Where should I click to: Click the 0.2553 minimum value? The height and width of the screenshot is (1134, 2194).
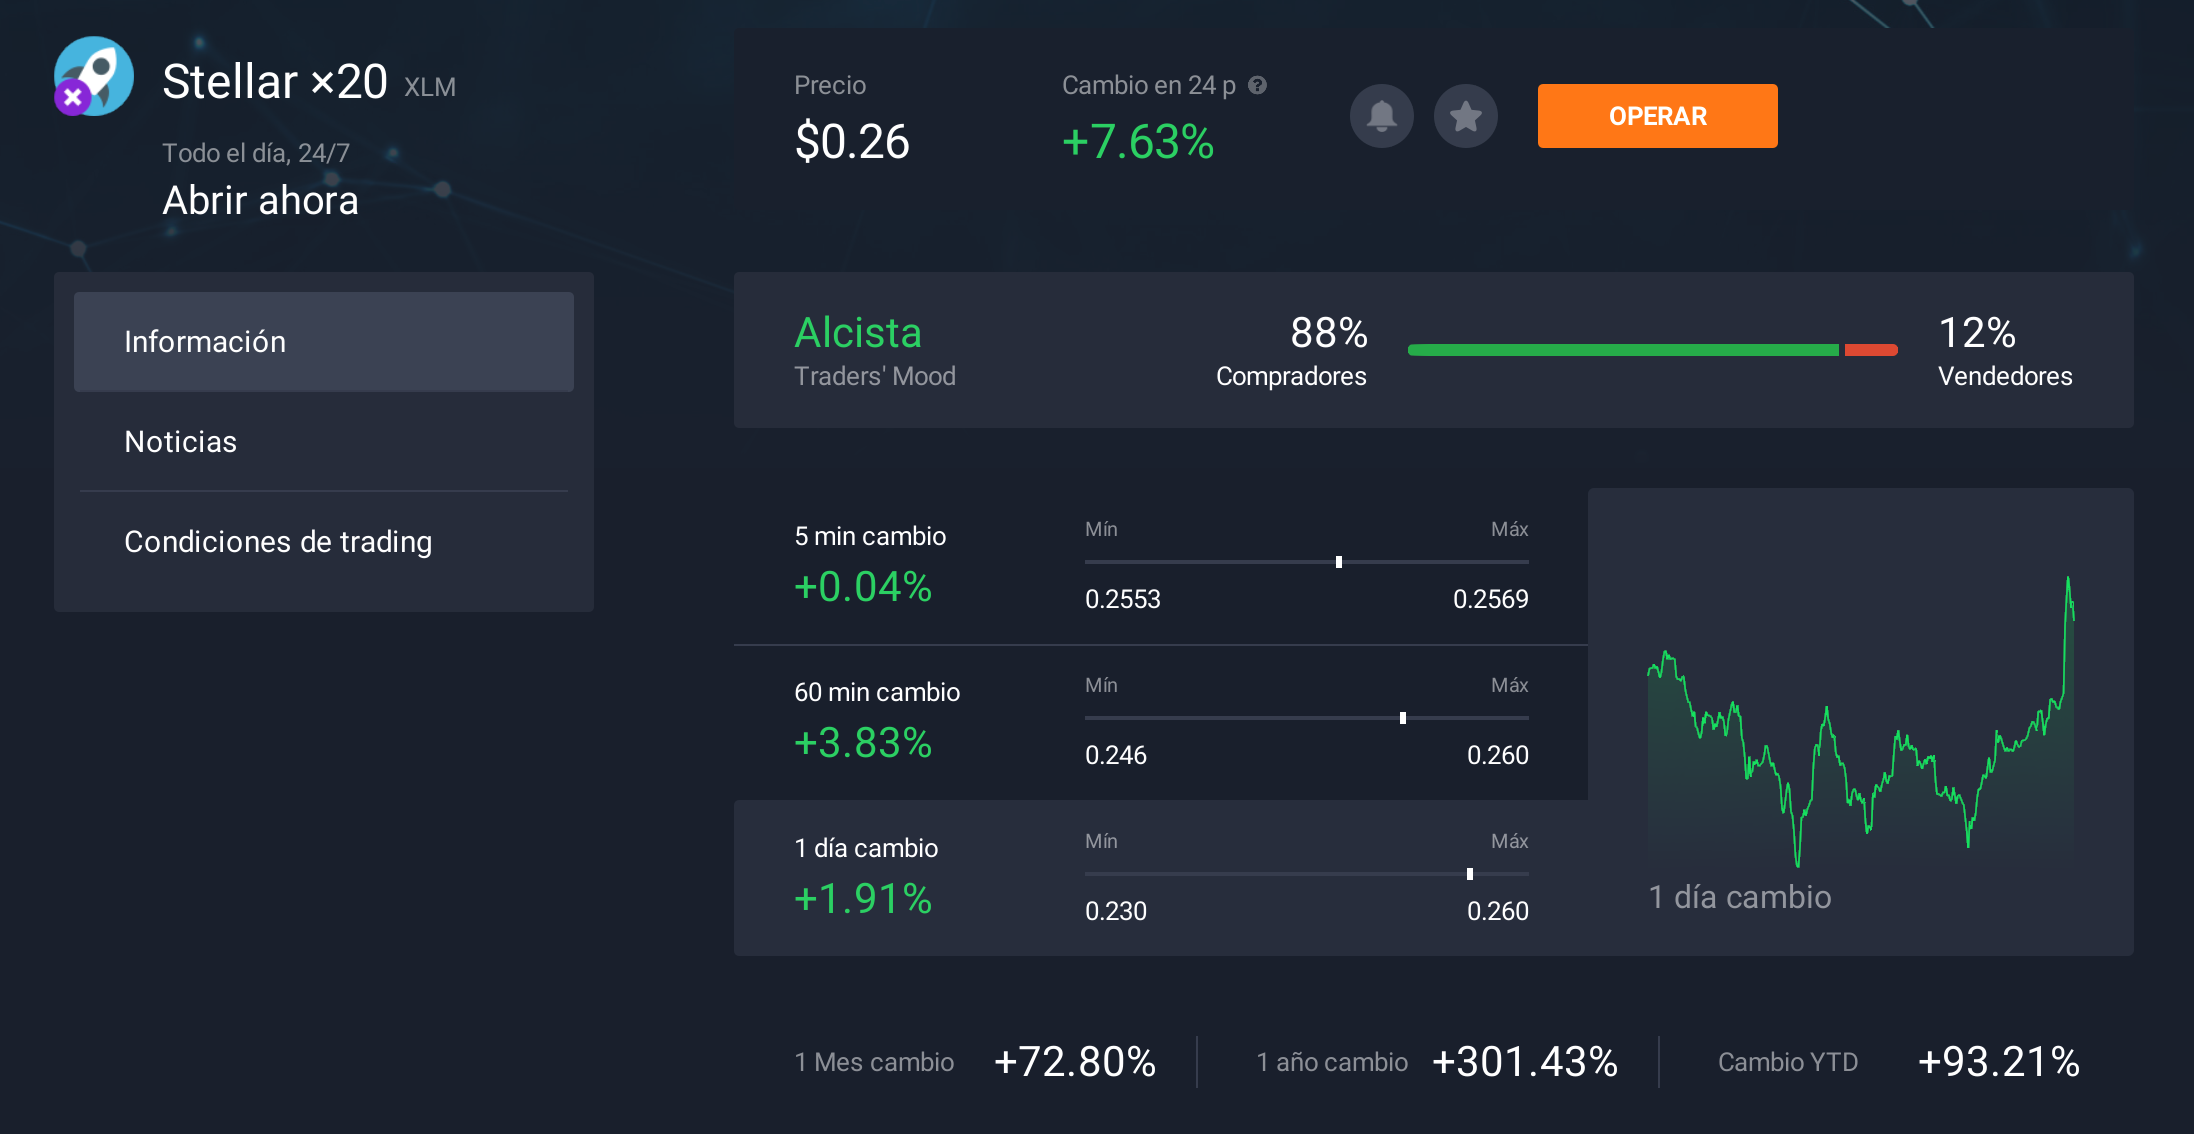click(x=1123, y=599)
